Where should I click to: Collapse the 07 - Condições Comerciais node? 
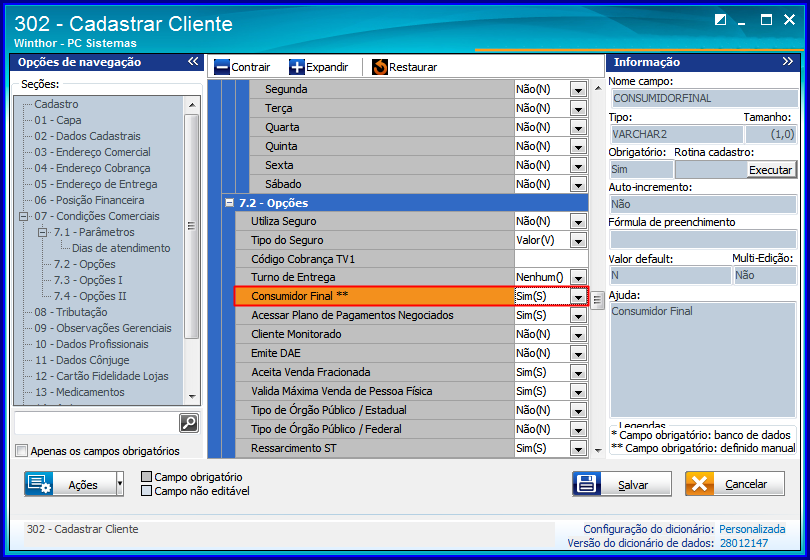click(23, 216)
